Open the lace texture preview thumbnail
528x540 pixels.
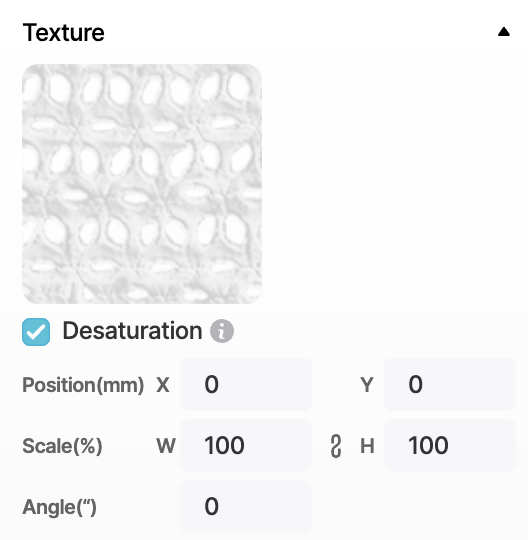[x=142, y=184]
